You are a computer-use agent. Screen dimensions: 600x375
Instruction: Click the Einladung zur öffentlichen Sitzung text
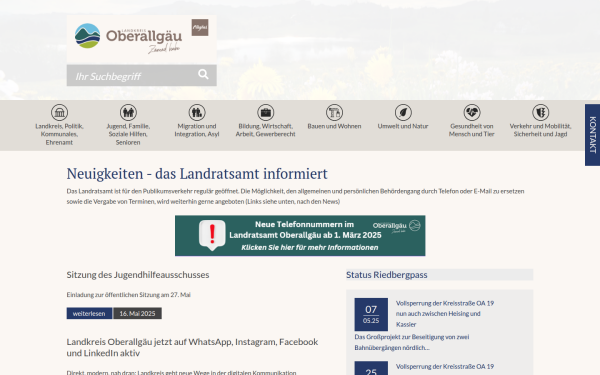click(129, 295)
